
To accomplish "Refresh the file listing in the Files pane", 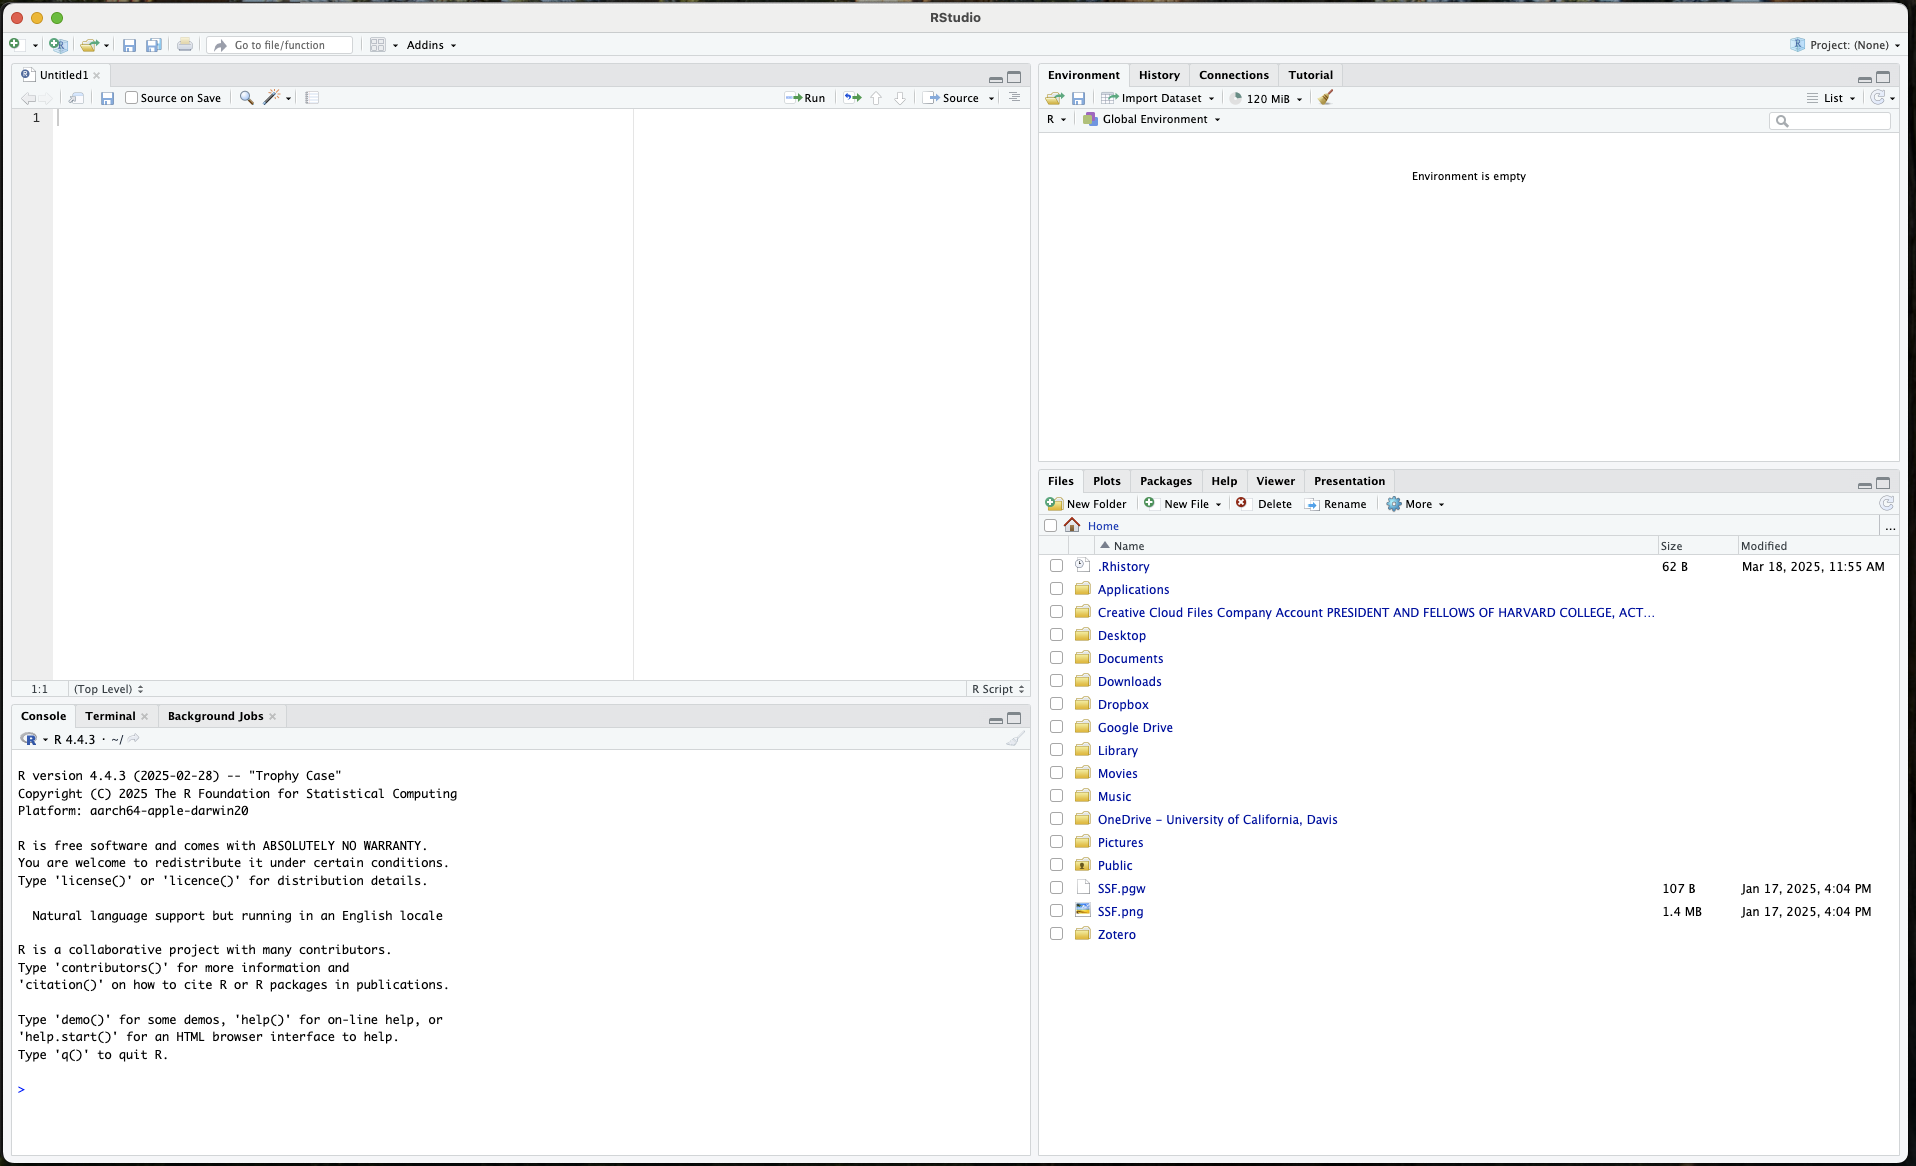I will 1887,504.
